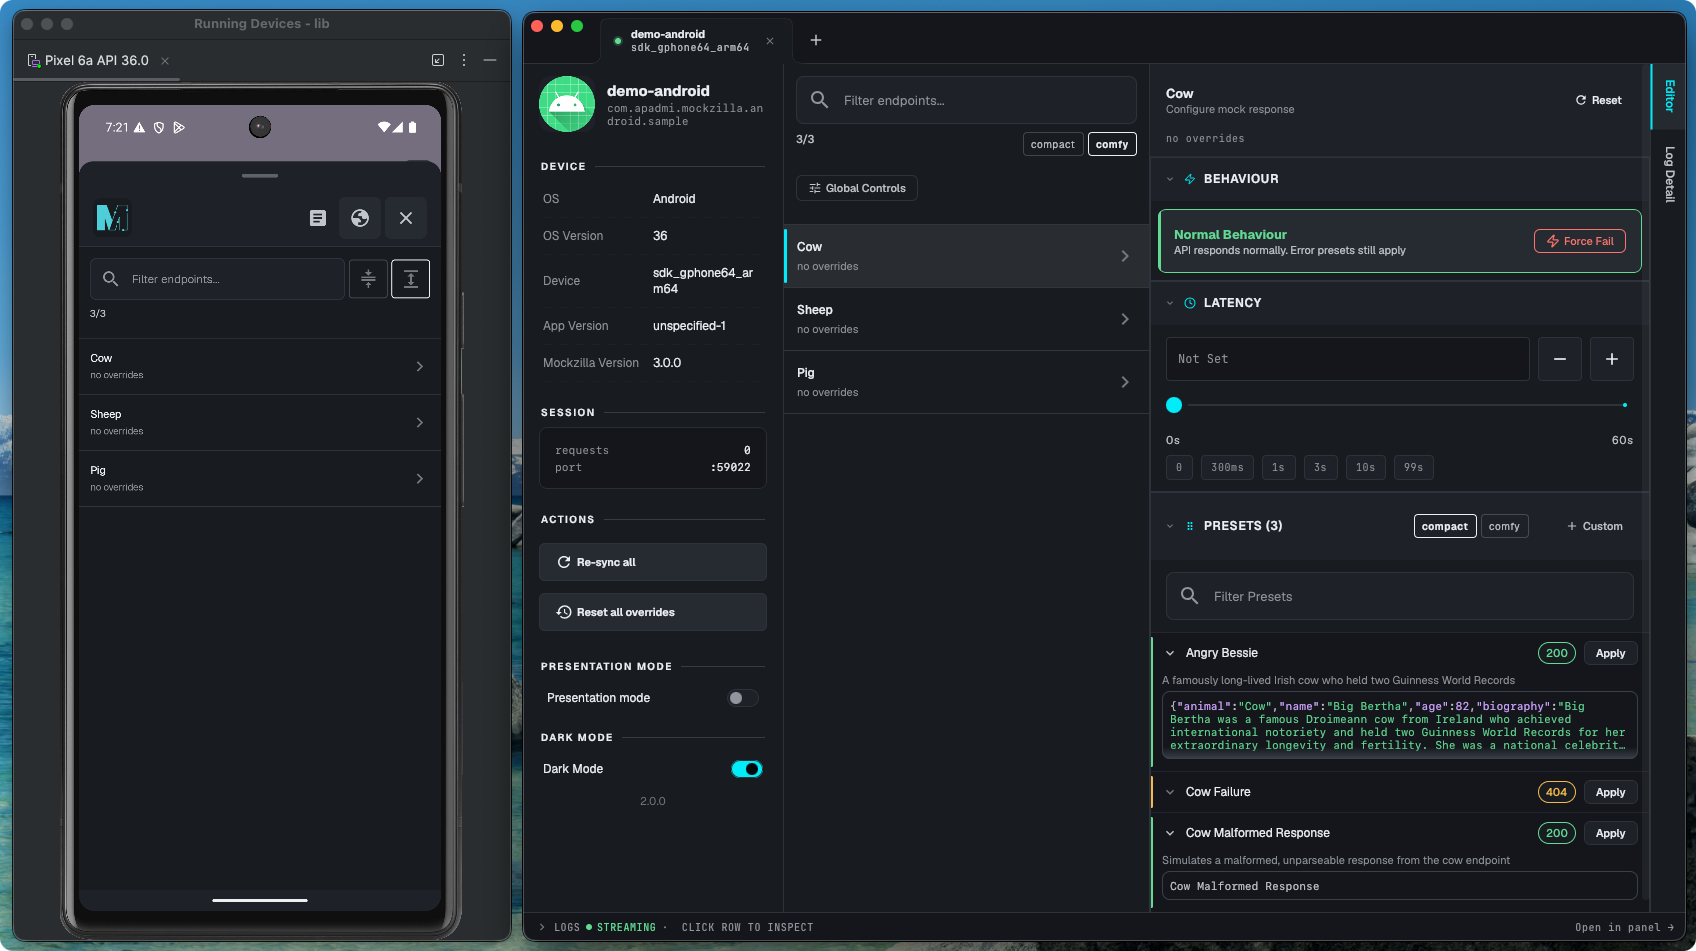Switch endpoint list to compact density

1053,144
